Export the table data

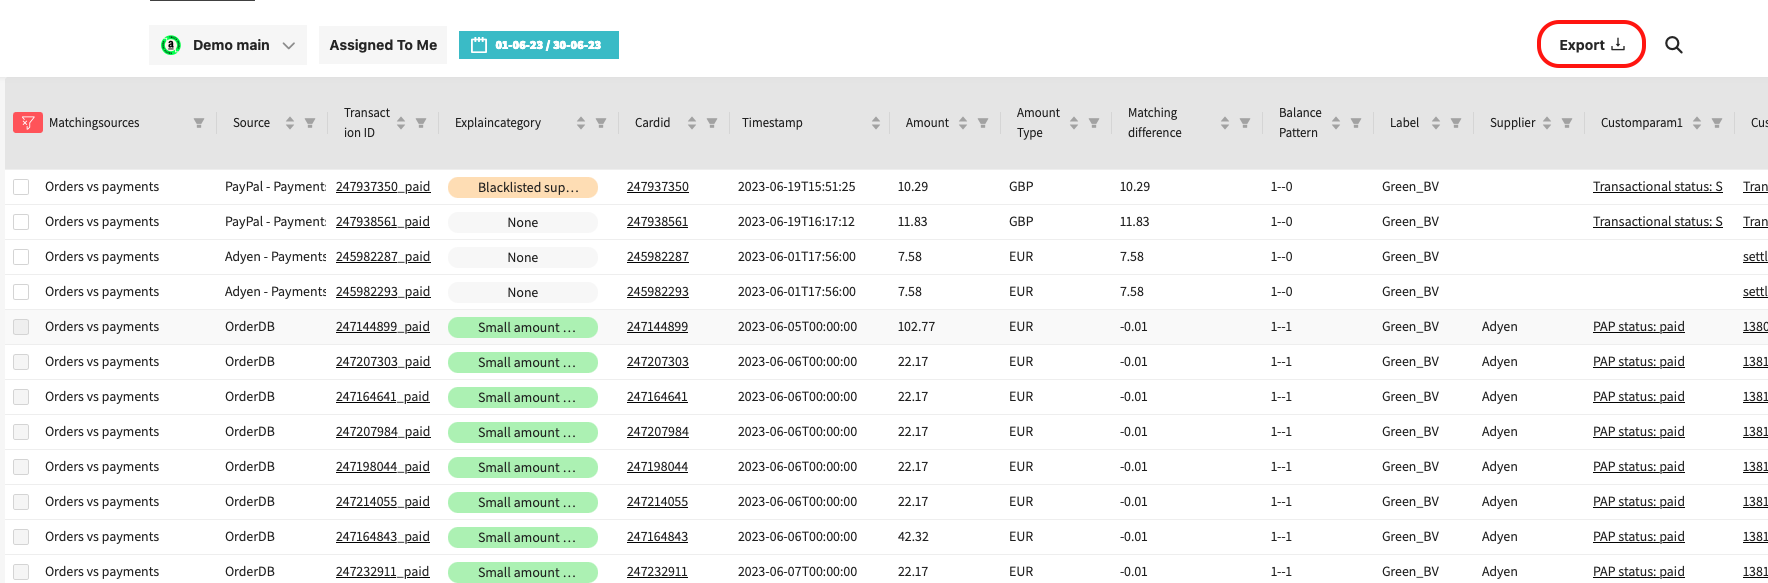click(x=1591, y=45)
